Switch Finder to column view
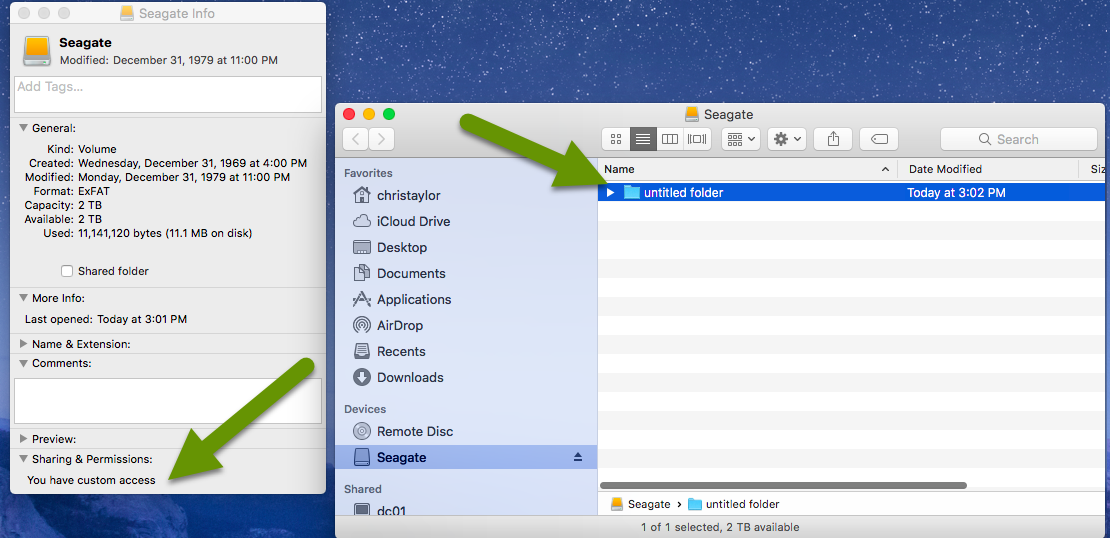The image size is (1110, 538). point(670,139)
